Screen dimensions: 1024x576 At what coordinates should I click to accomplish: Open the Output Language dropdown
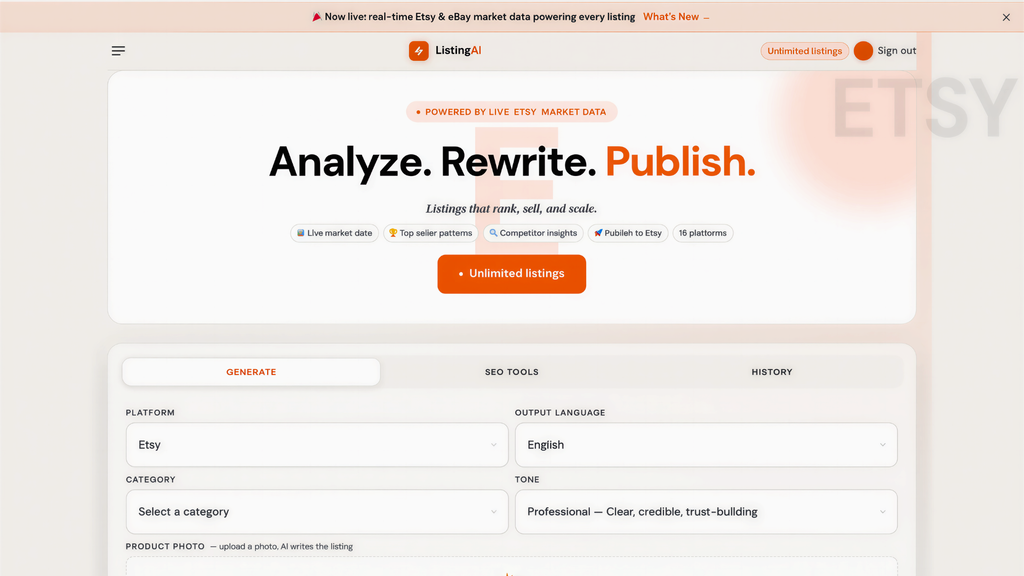tap(706, 445)
